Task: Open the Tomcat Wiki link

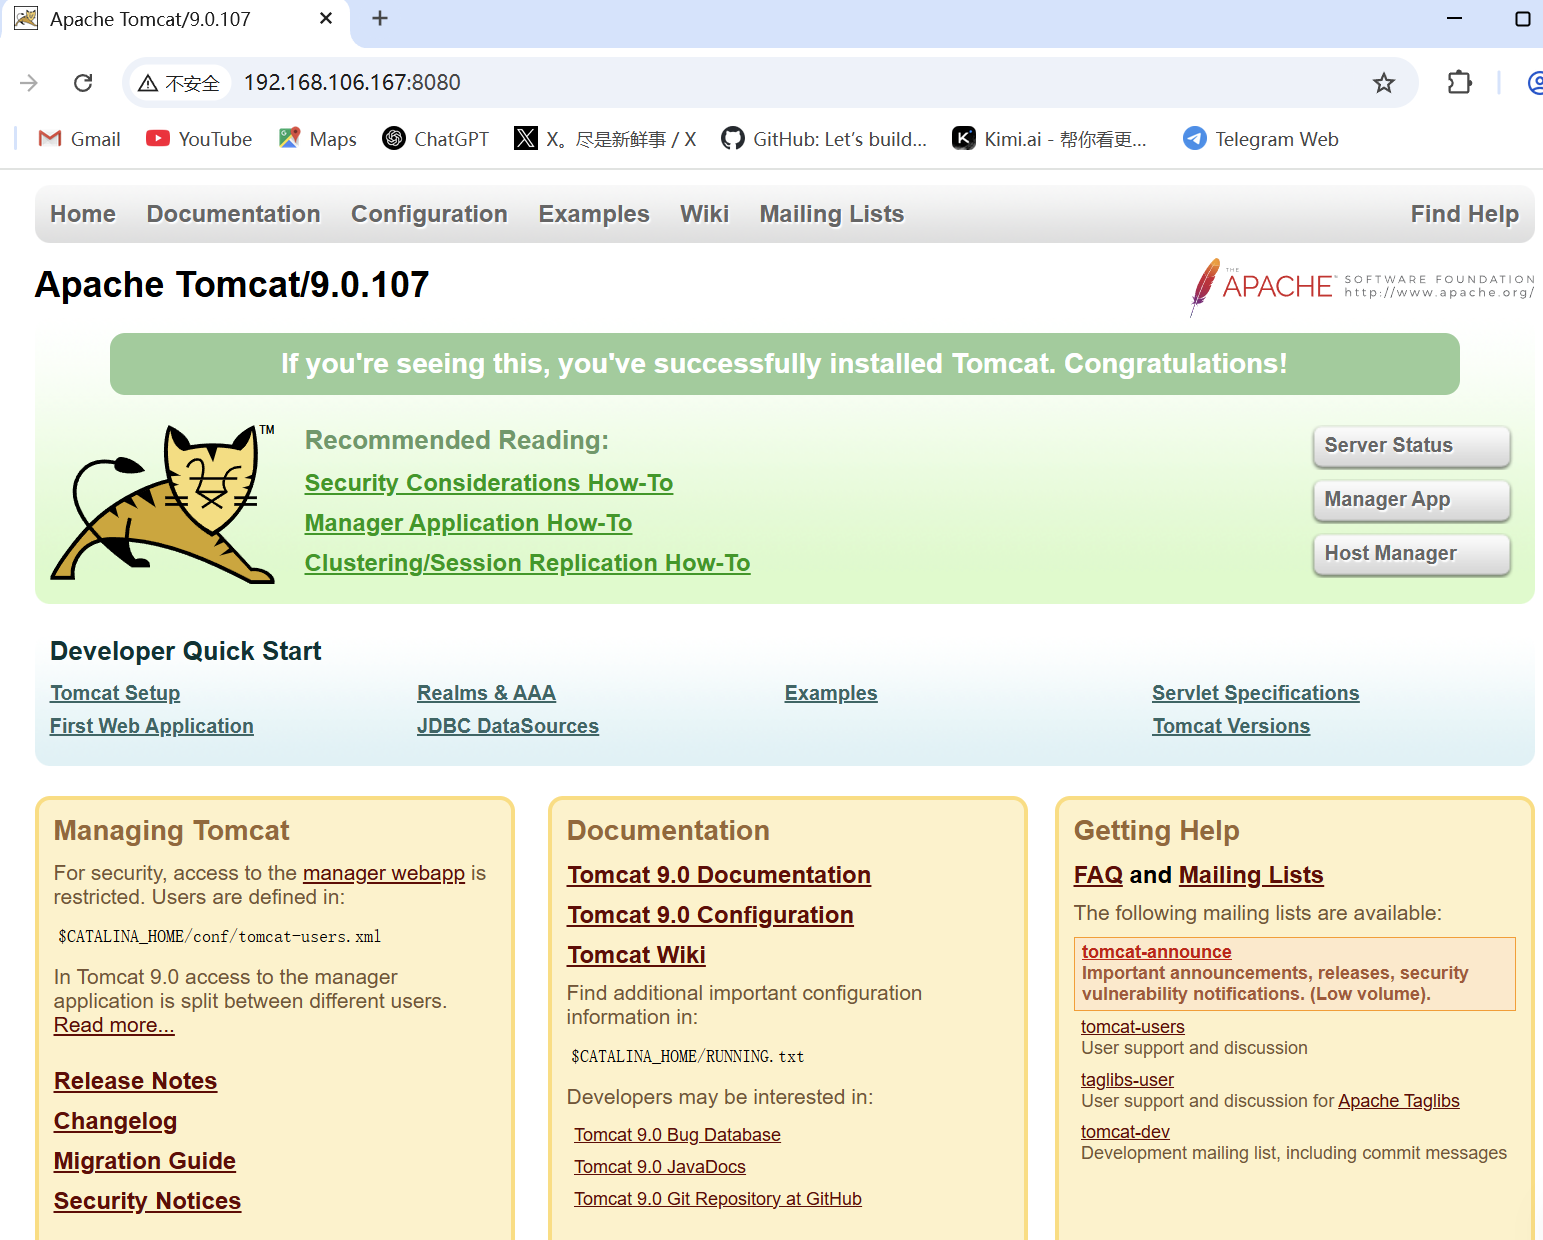Action: (636, 955)
